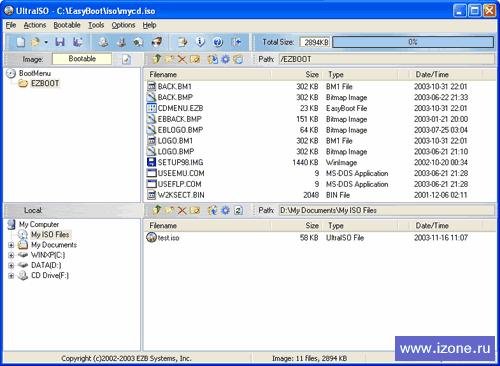Click last icon of image pane toolbar

tap(238, 59)
